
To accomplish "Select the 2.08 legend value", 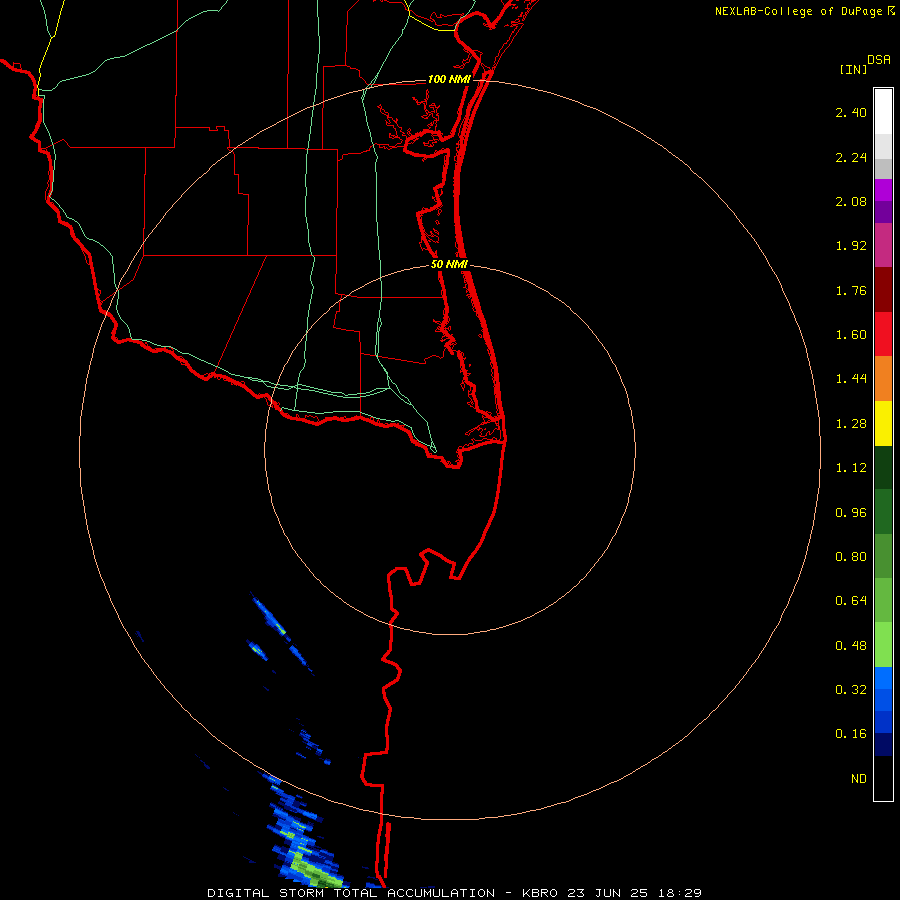I will [x=851, y=201].
